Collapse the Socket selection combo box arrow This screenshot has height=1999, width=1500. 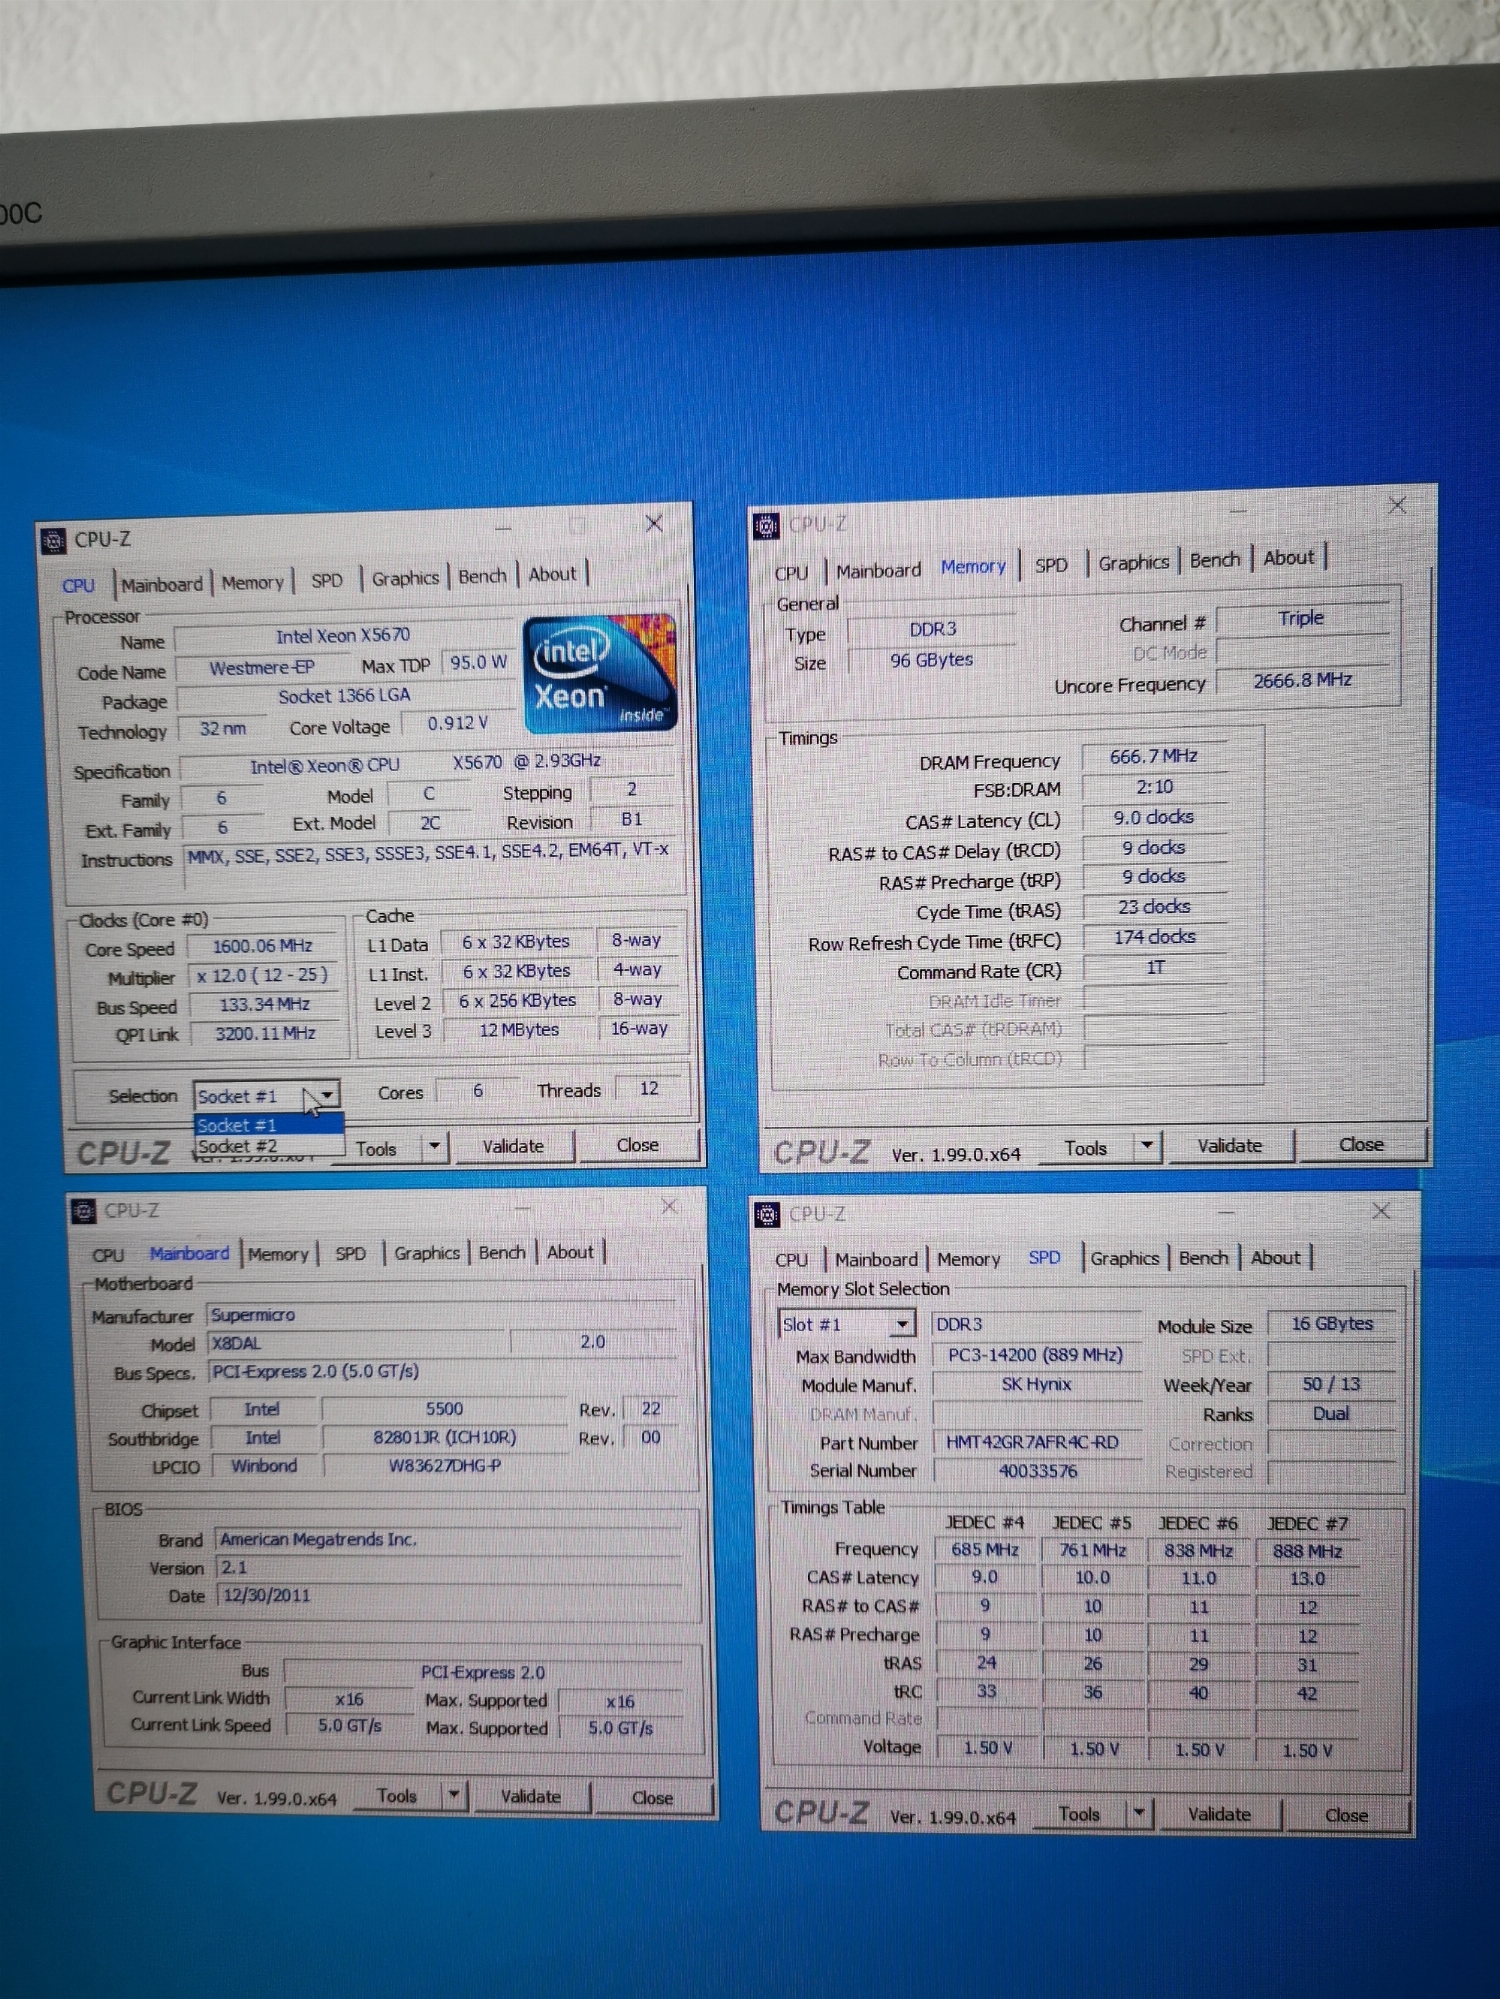click(x=327, y=1096)
